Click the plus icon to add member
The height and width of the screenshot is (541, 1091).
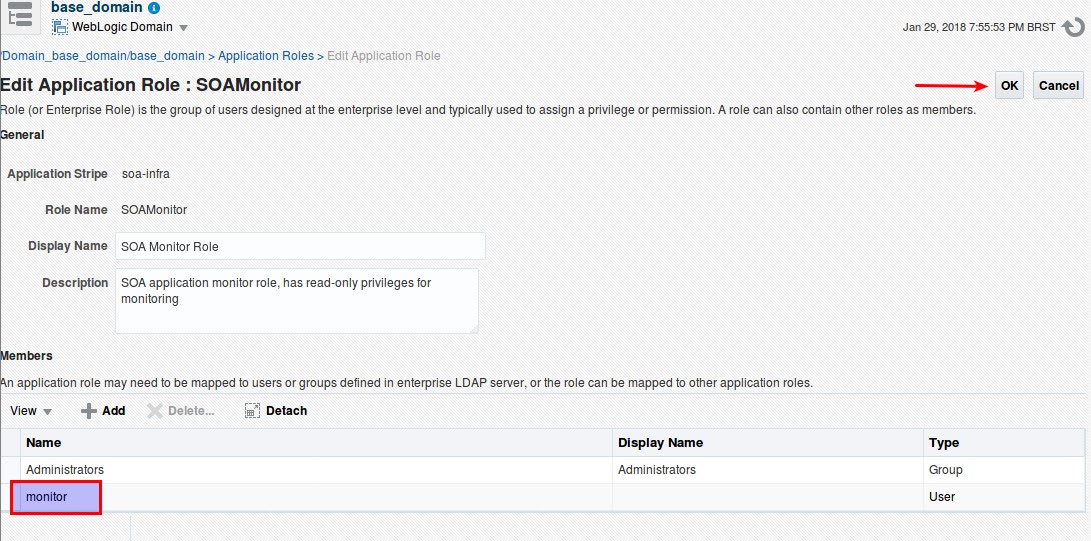click(88, 411)
